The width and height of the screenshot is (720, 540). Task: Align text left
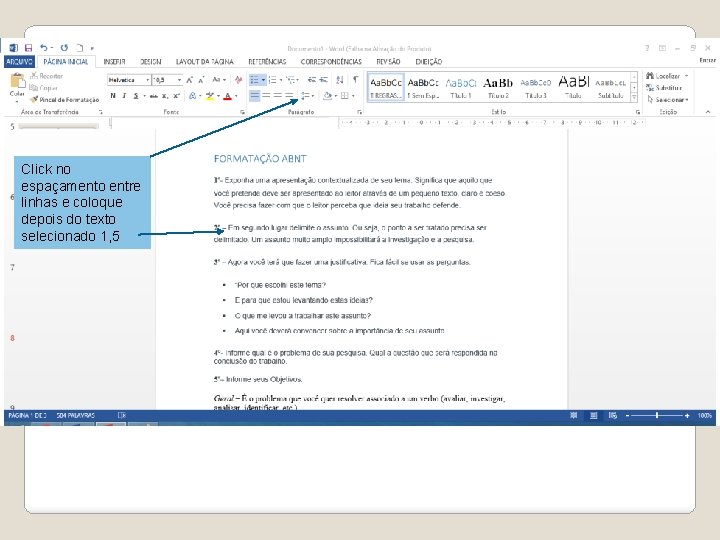(x=254, y=96)
